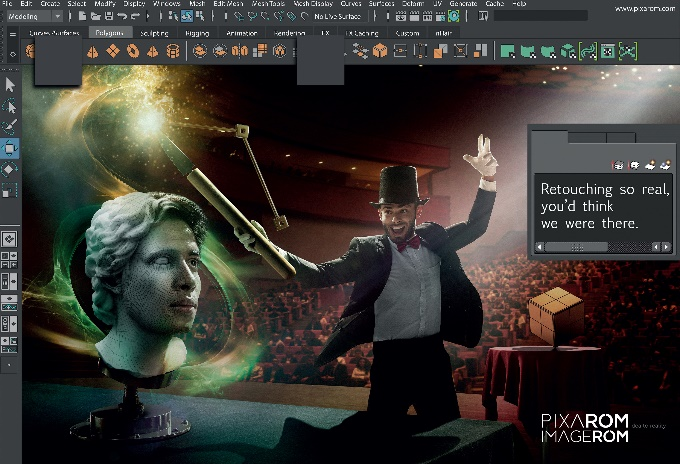Viewport: 680px width, 464px height.
Task: Switch to the Sculpting shelf tab
Action: [154, 33]
